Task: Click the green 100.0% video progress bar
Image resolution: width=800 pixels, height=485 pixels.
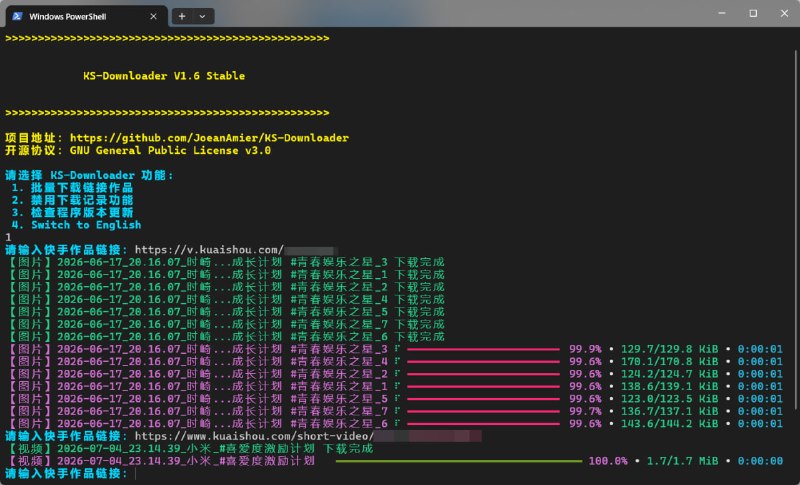Action: pyautogui.click(x=459, y=461)
